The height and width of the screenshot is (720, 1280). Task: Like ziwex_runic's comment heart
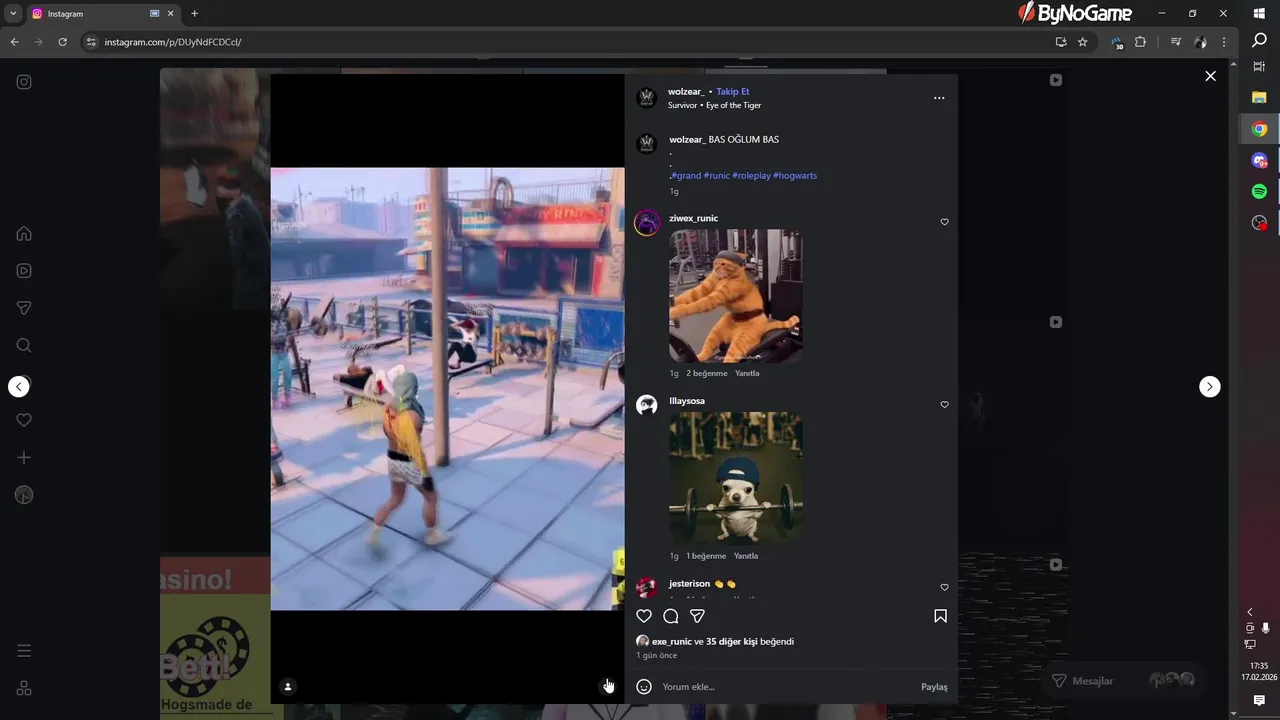[944, 222]
